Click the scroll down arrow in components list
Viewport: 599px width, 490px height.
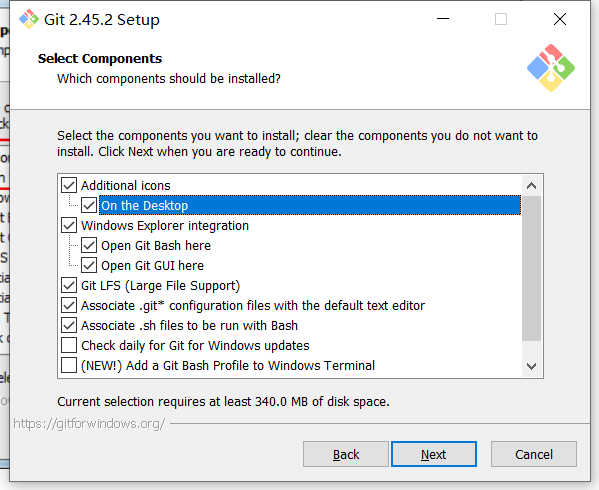[531, 366]
